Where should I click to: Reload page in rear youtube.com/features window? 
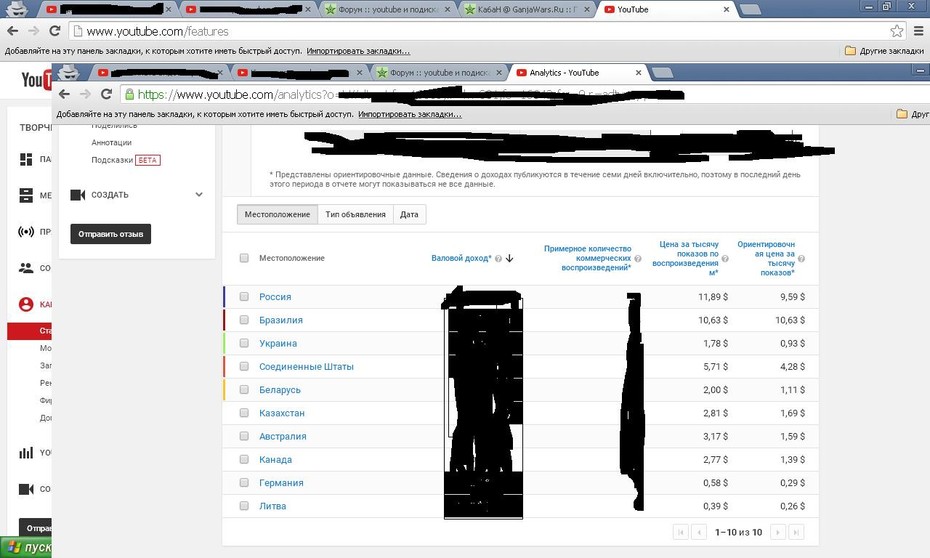tap(55, 31)
